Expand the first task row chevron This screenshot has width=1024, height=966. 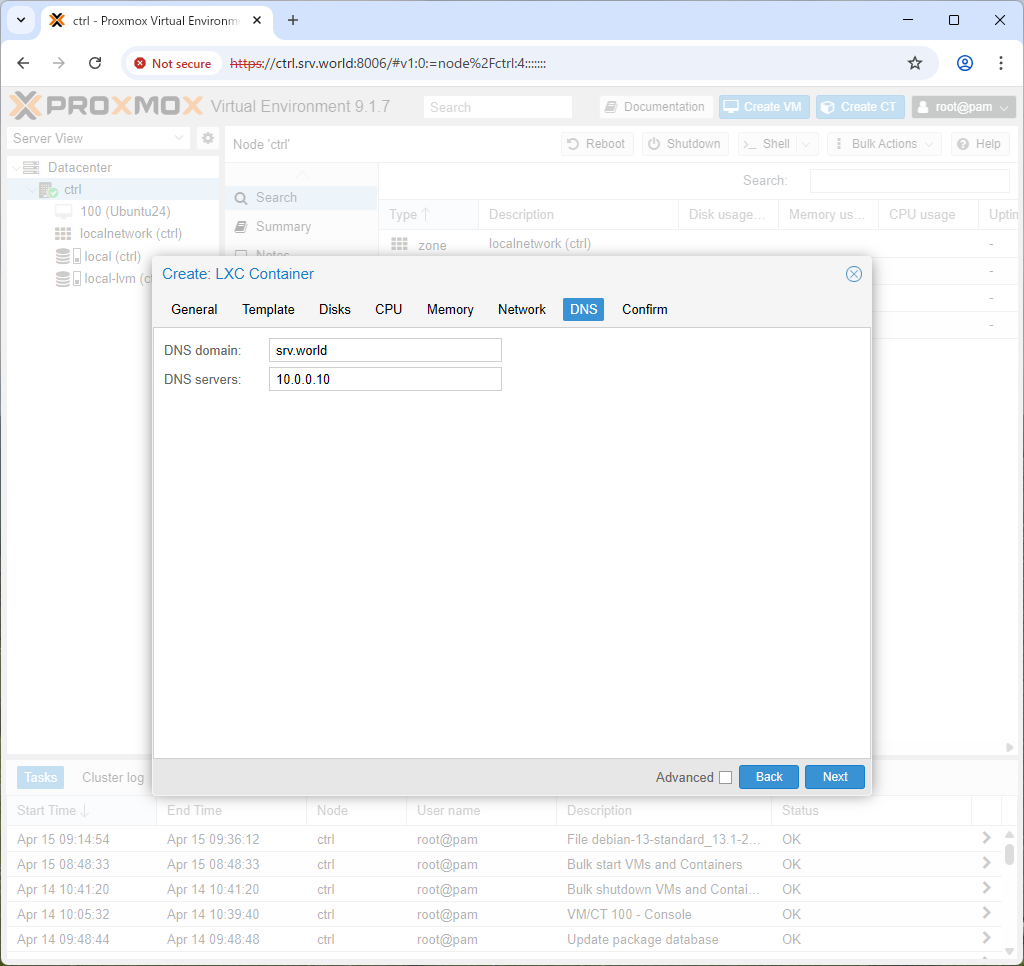tap(986, 838)
